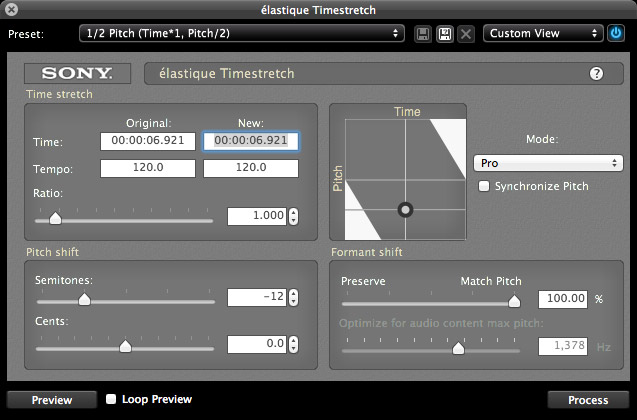Click the Process button
Viewport: 637px width, 420px height.
coord(588,400)
